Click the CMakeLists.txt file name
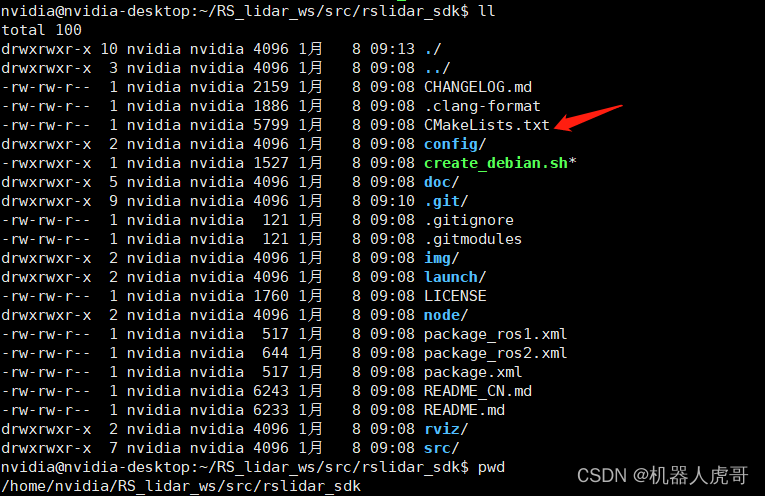The image size is (765, 496). pyautogui.click(x=487, y=125)
